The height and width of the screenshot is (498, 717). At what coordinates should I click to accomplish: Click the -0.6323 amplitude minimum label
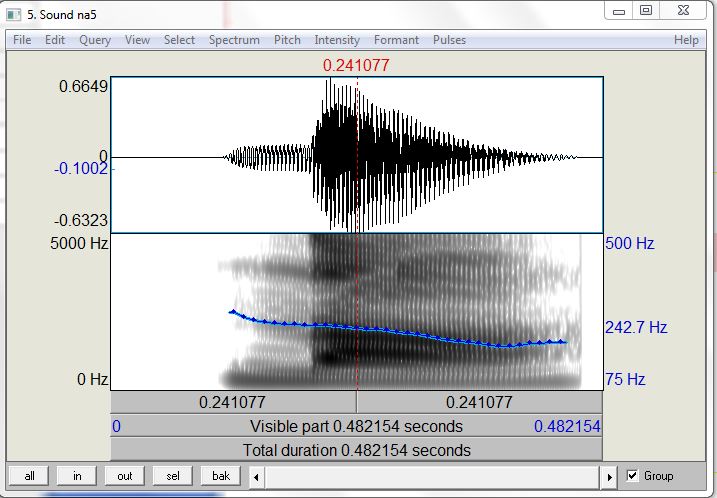tap(81, 221)
